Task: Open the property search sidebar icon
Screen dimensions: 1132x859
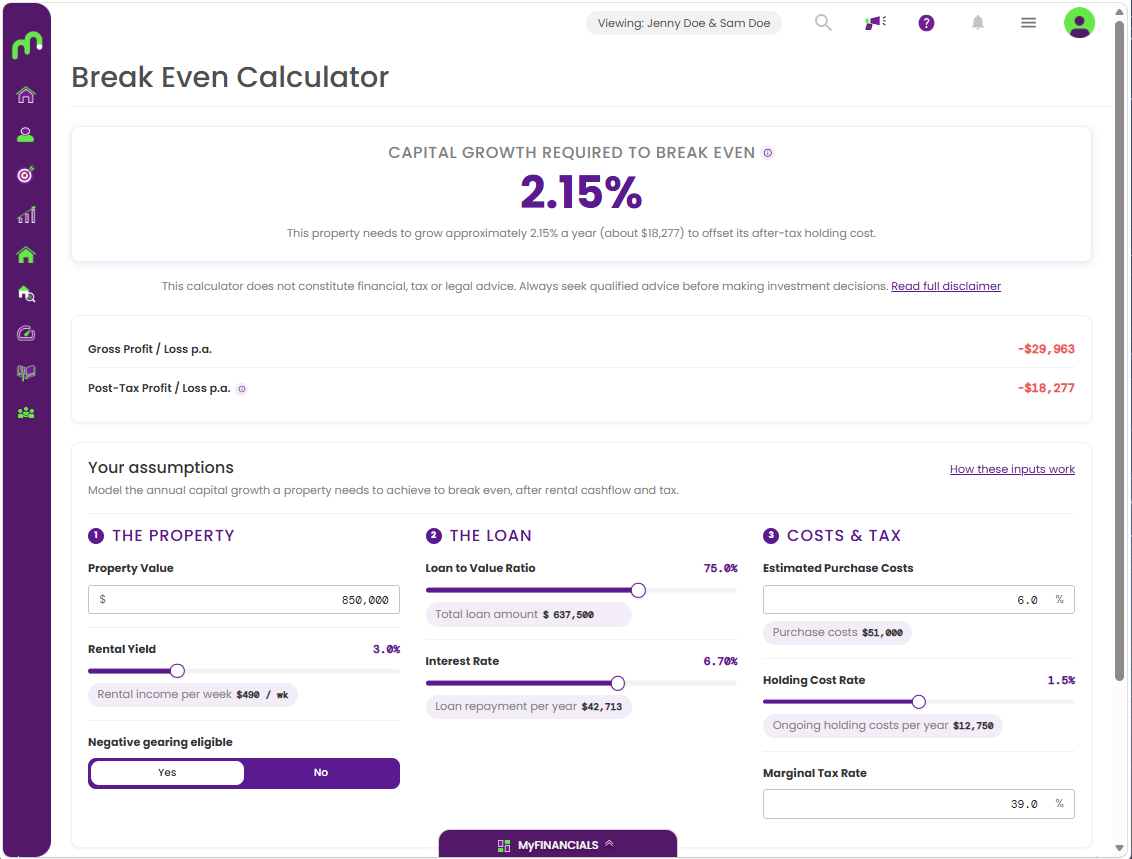Action: pos(26,294)
